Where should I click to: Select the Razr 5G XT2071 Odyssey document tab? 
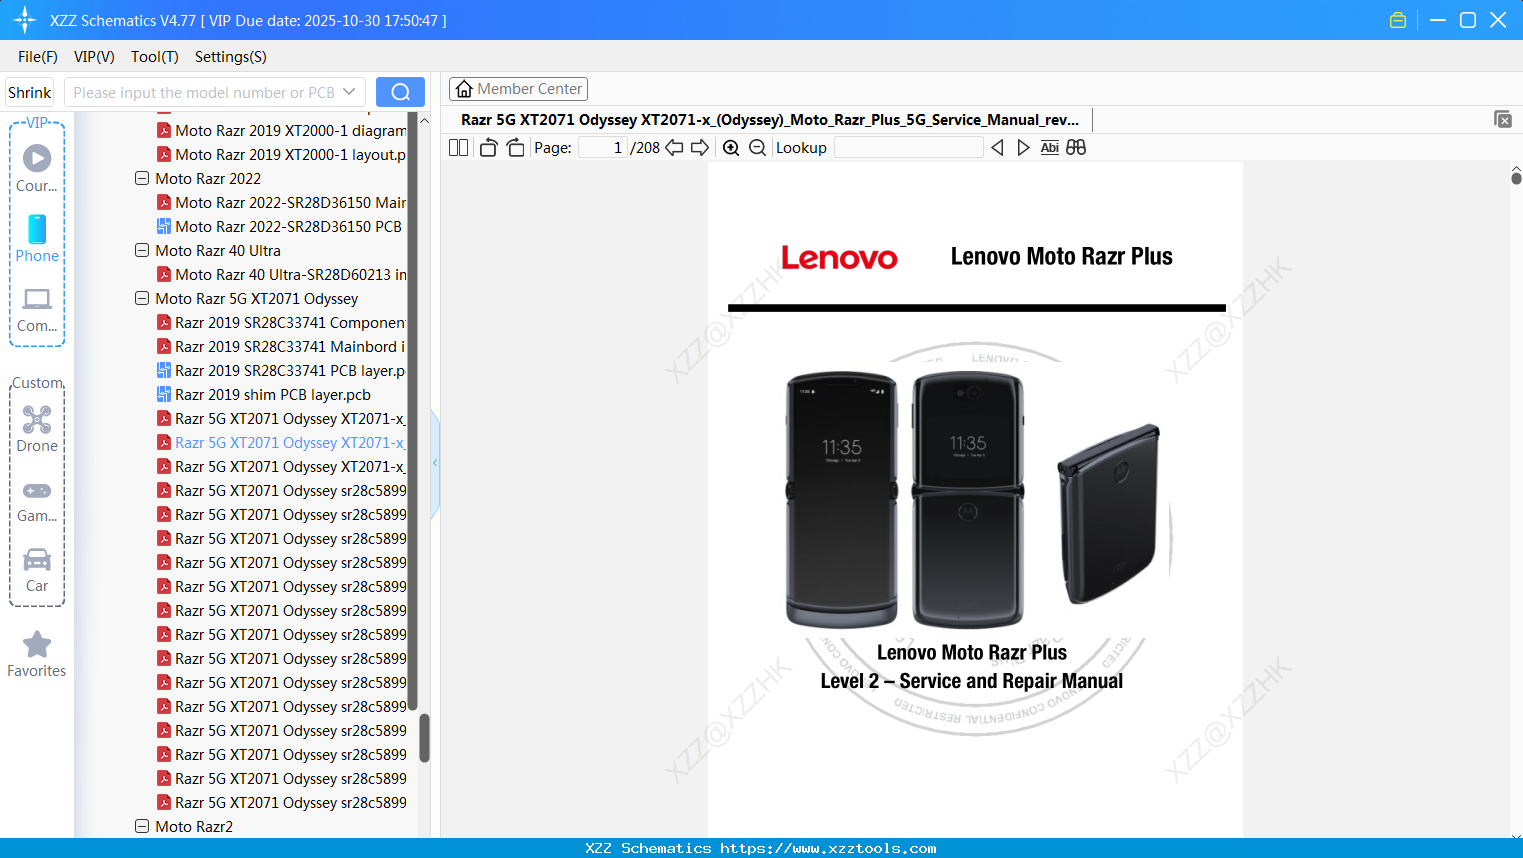[770, 120]
